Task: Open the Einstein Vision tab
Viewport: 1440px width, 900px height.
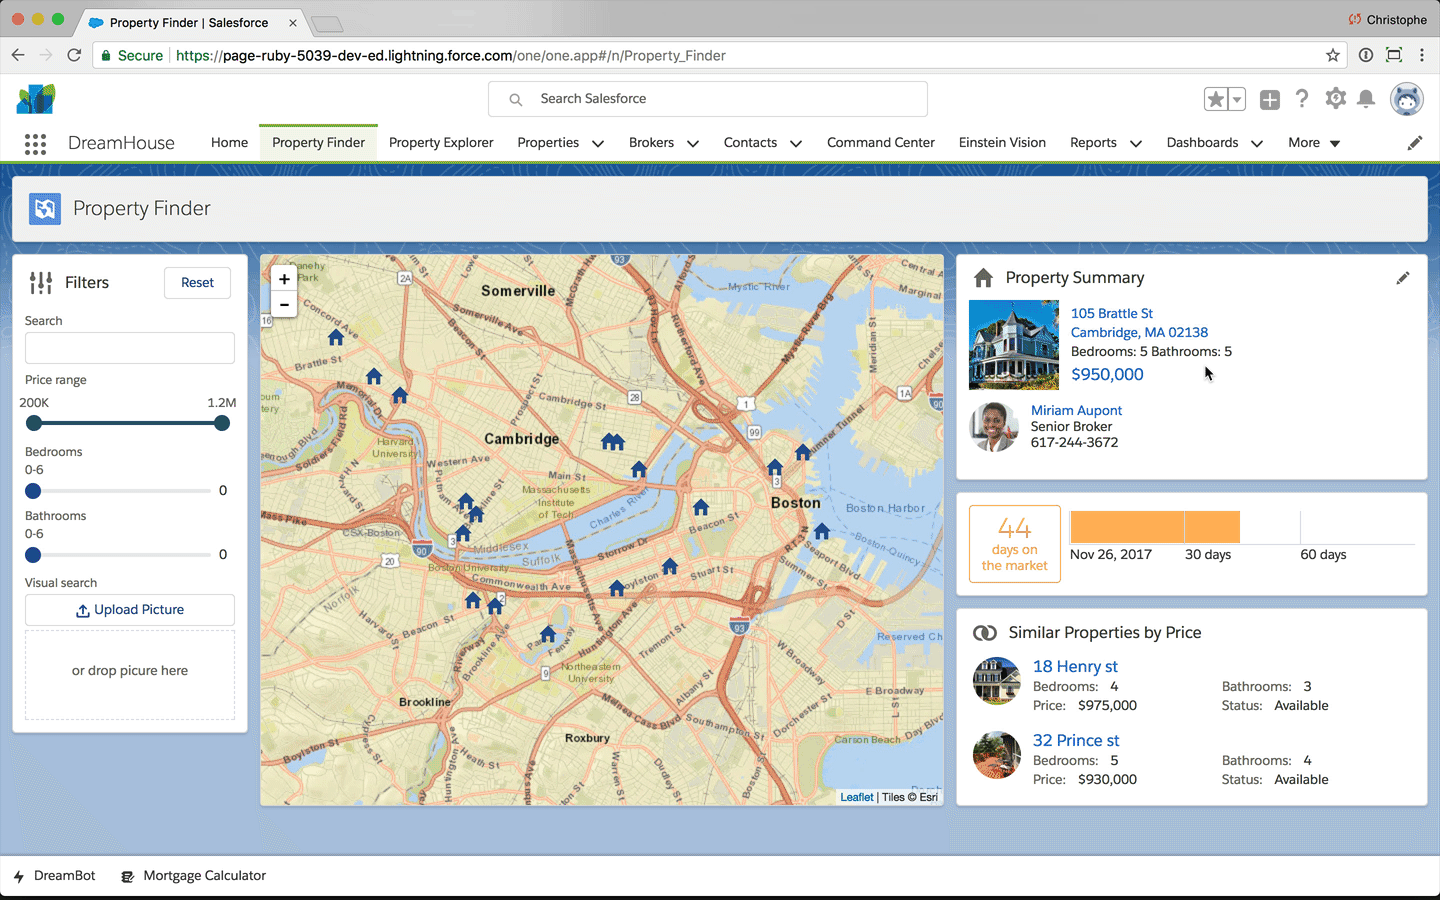Action: point(1002,143)
